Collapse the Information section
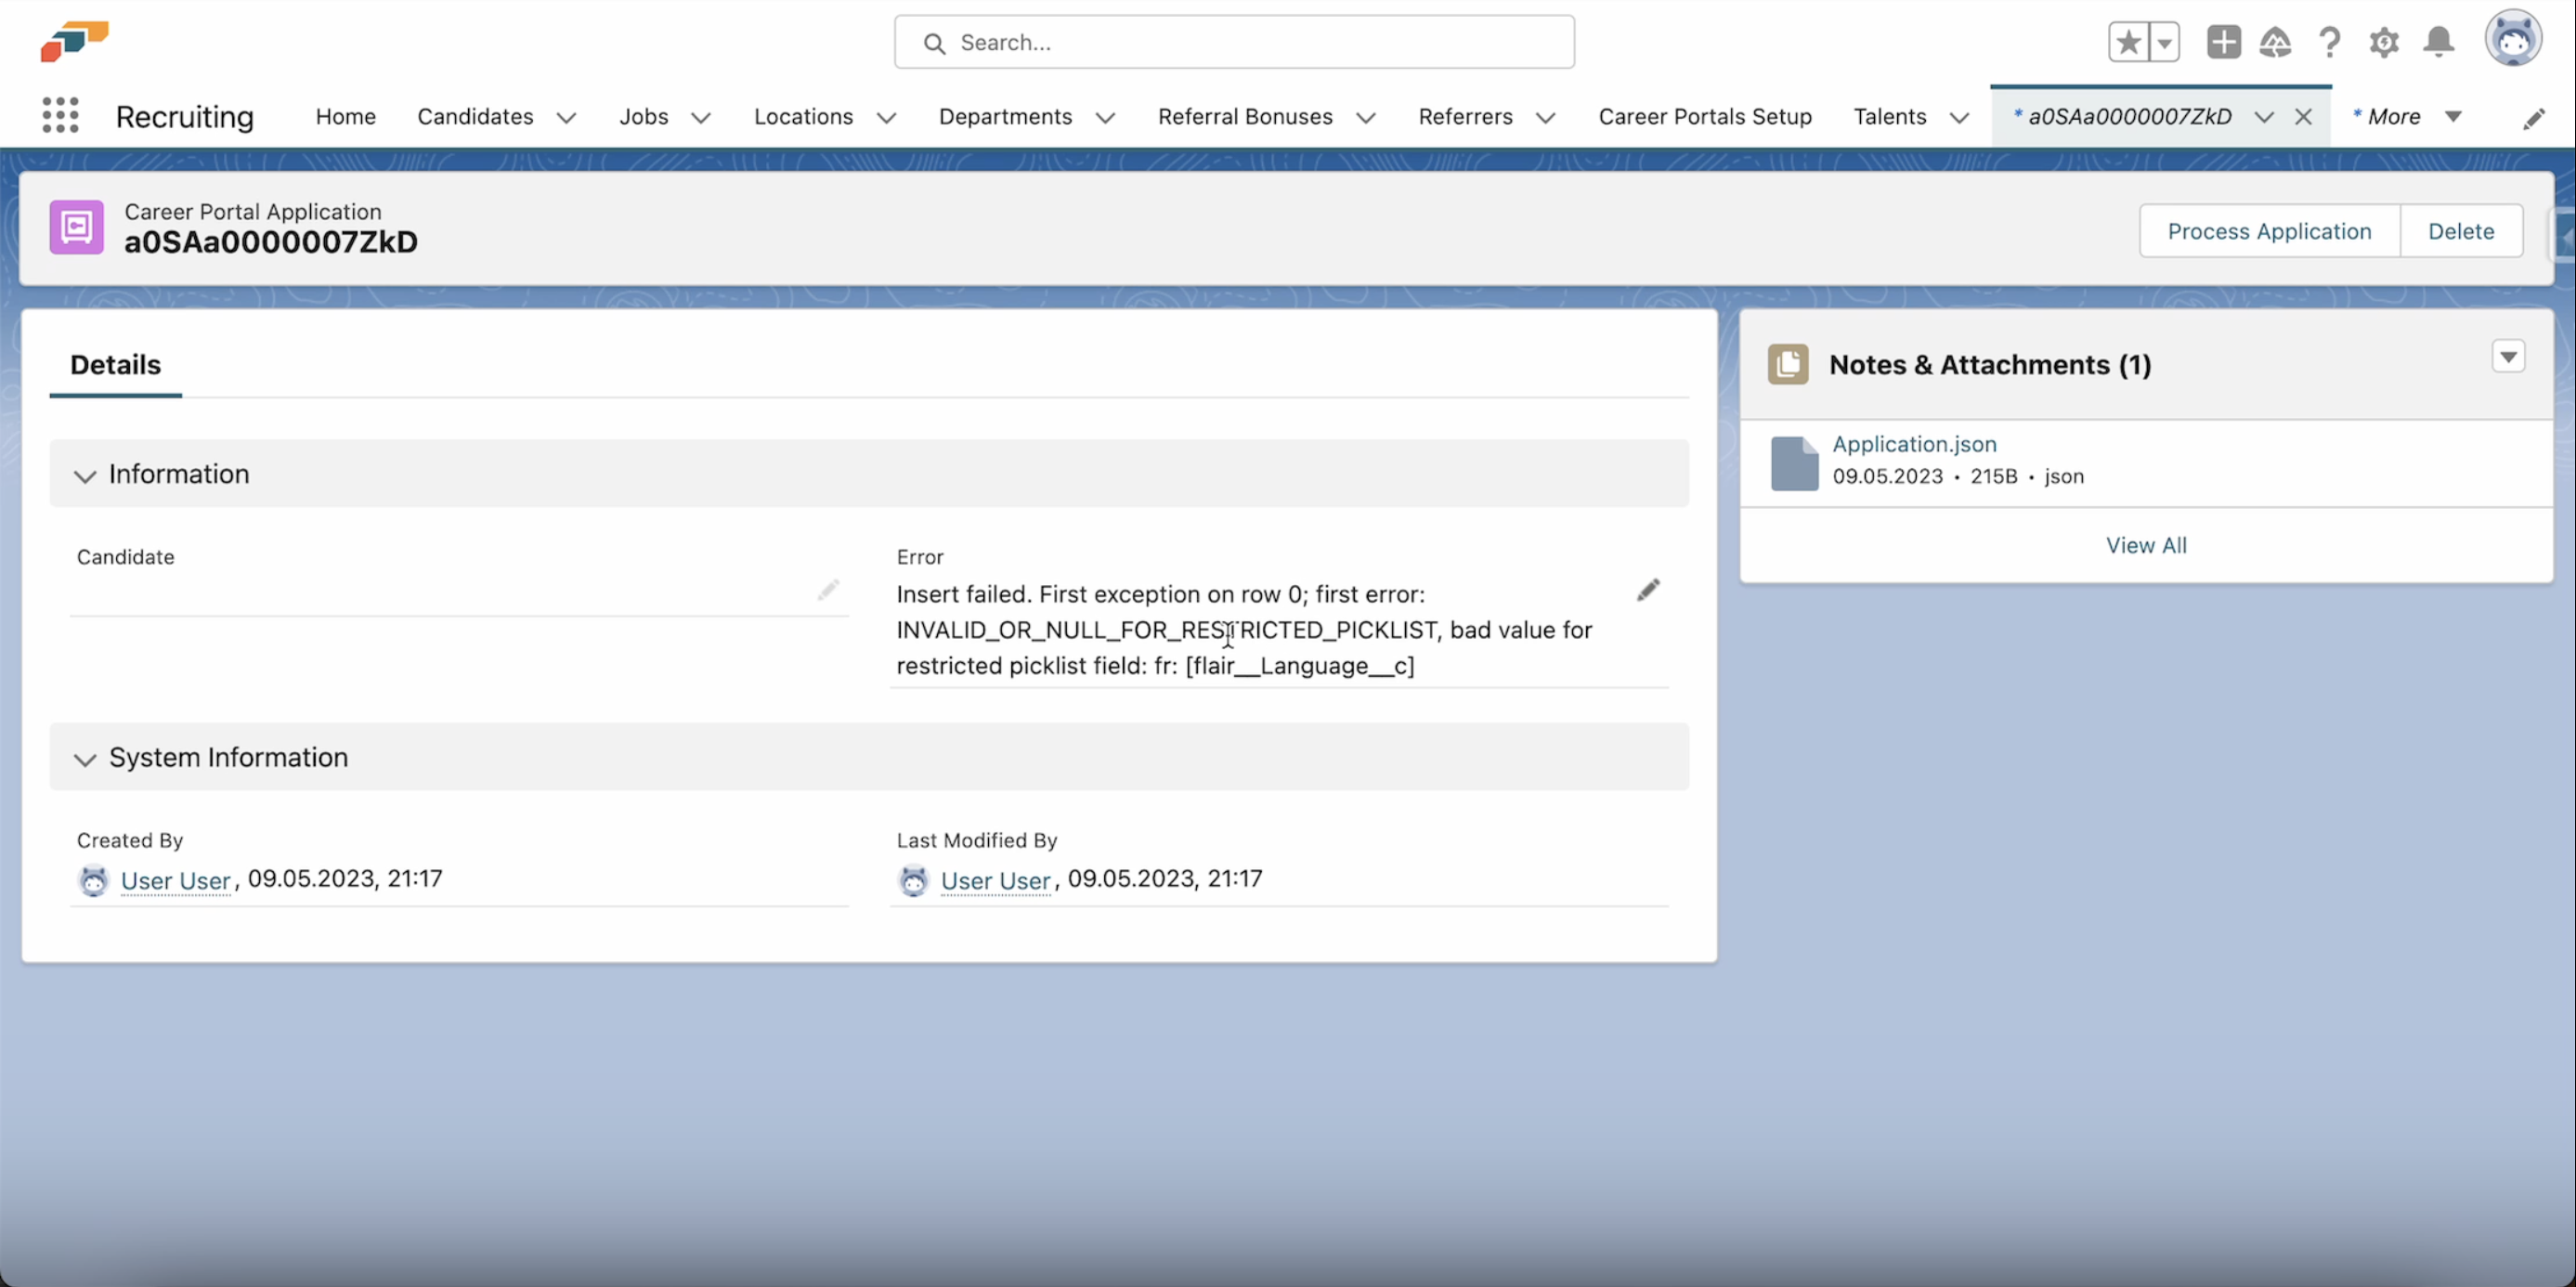Screen dimensions: 2576x1287 click(x=85, y=475)
